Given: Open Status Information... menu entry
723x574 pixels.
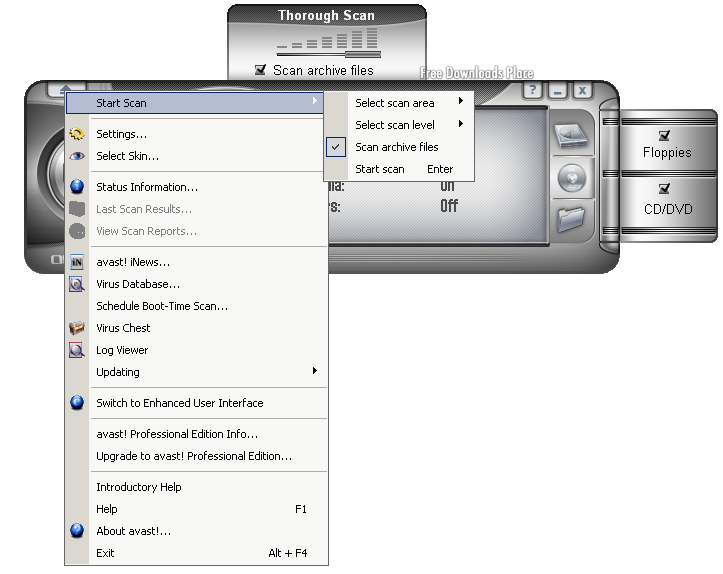Looking at the screenshot, I should [196, 187].
